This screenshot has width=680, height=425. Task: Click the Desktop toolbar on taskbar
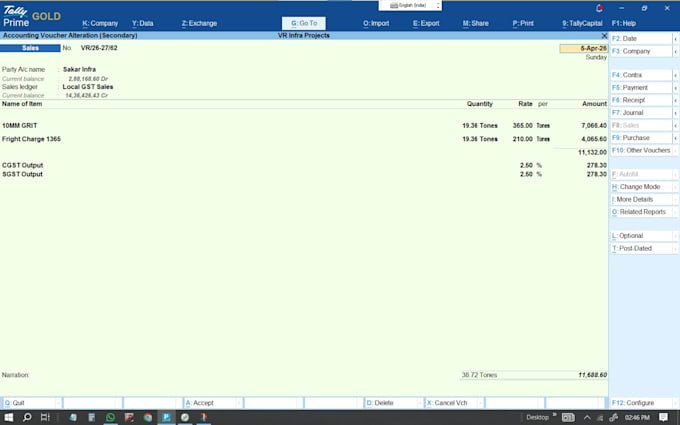coord(537,417)
